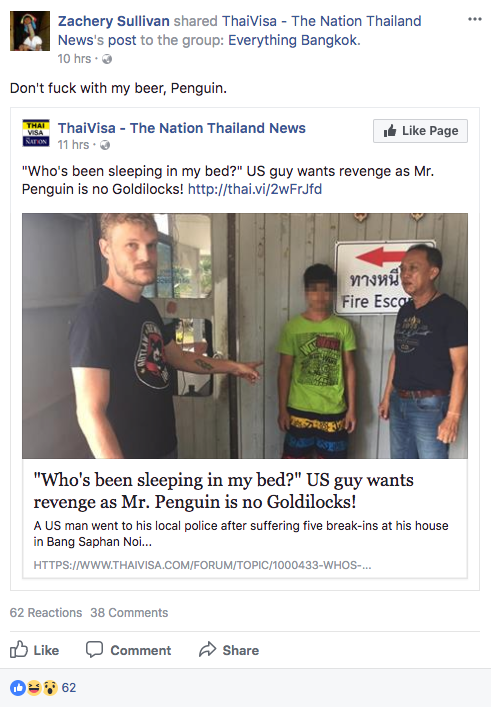Viewport: 491px width, 707px height.
Task: Click the blue Like reaction icon
Action: [x=18, y=688]
